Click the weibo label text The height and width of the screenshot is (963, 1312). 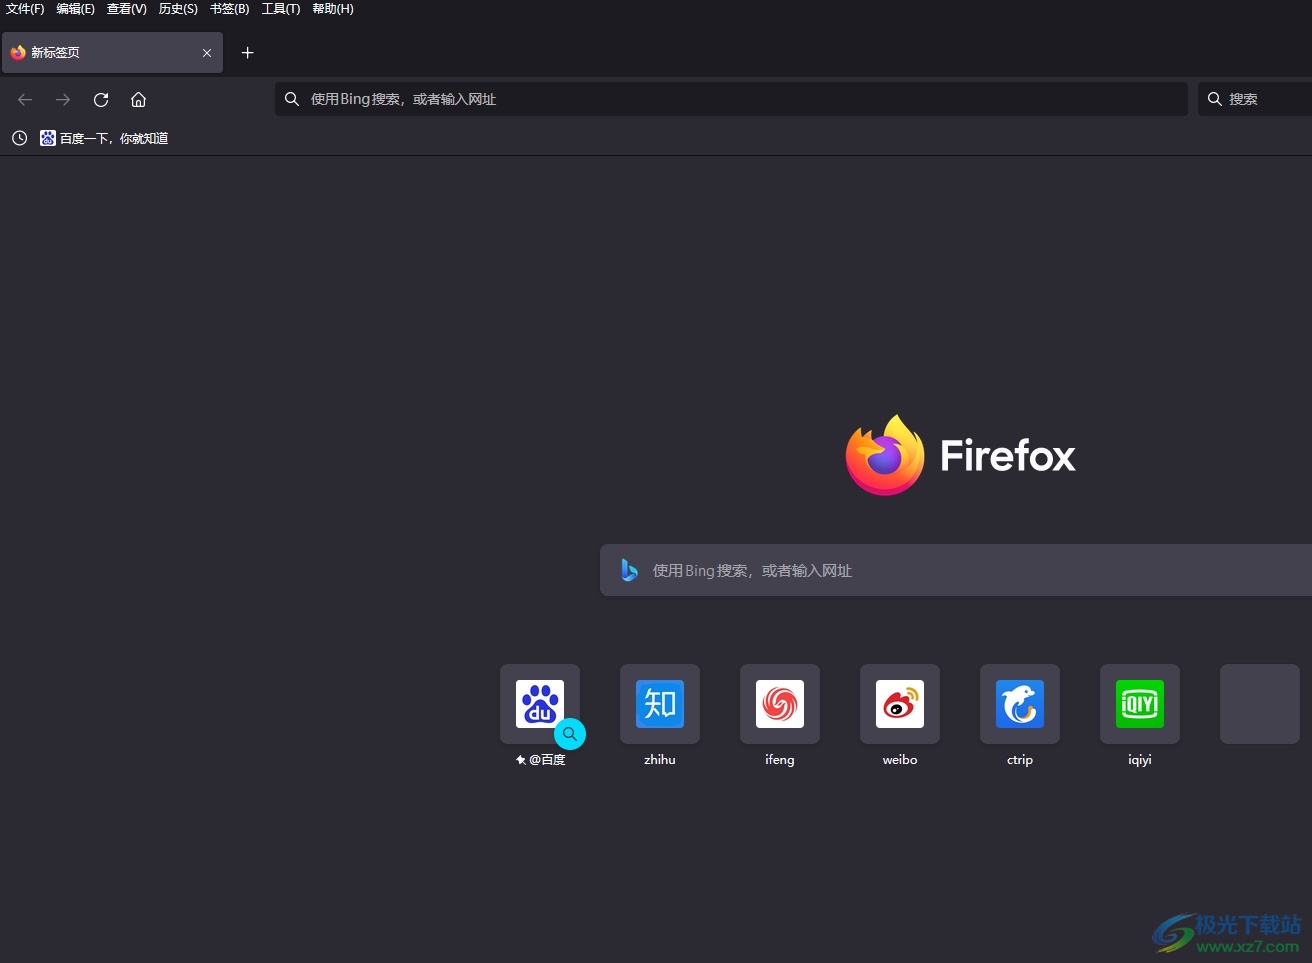click(900, 760)
